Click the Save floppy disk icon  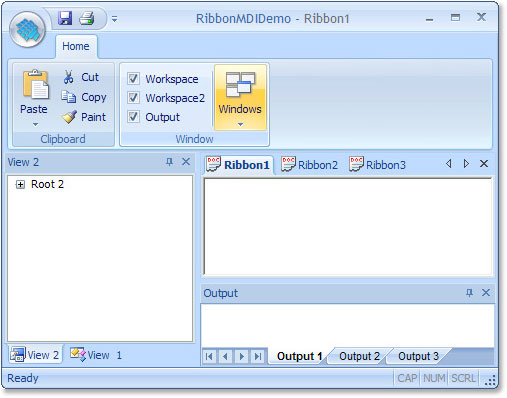pos(65,18)
